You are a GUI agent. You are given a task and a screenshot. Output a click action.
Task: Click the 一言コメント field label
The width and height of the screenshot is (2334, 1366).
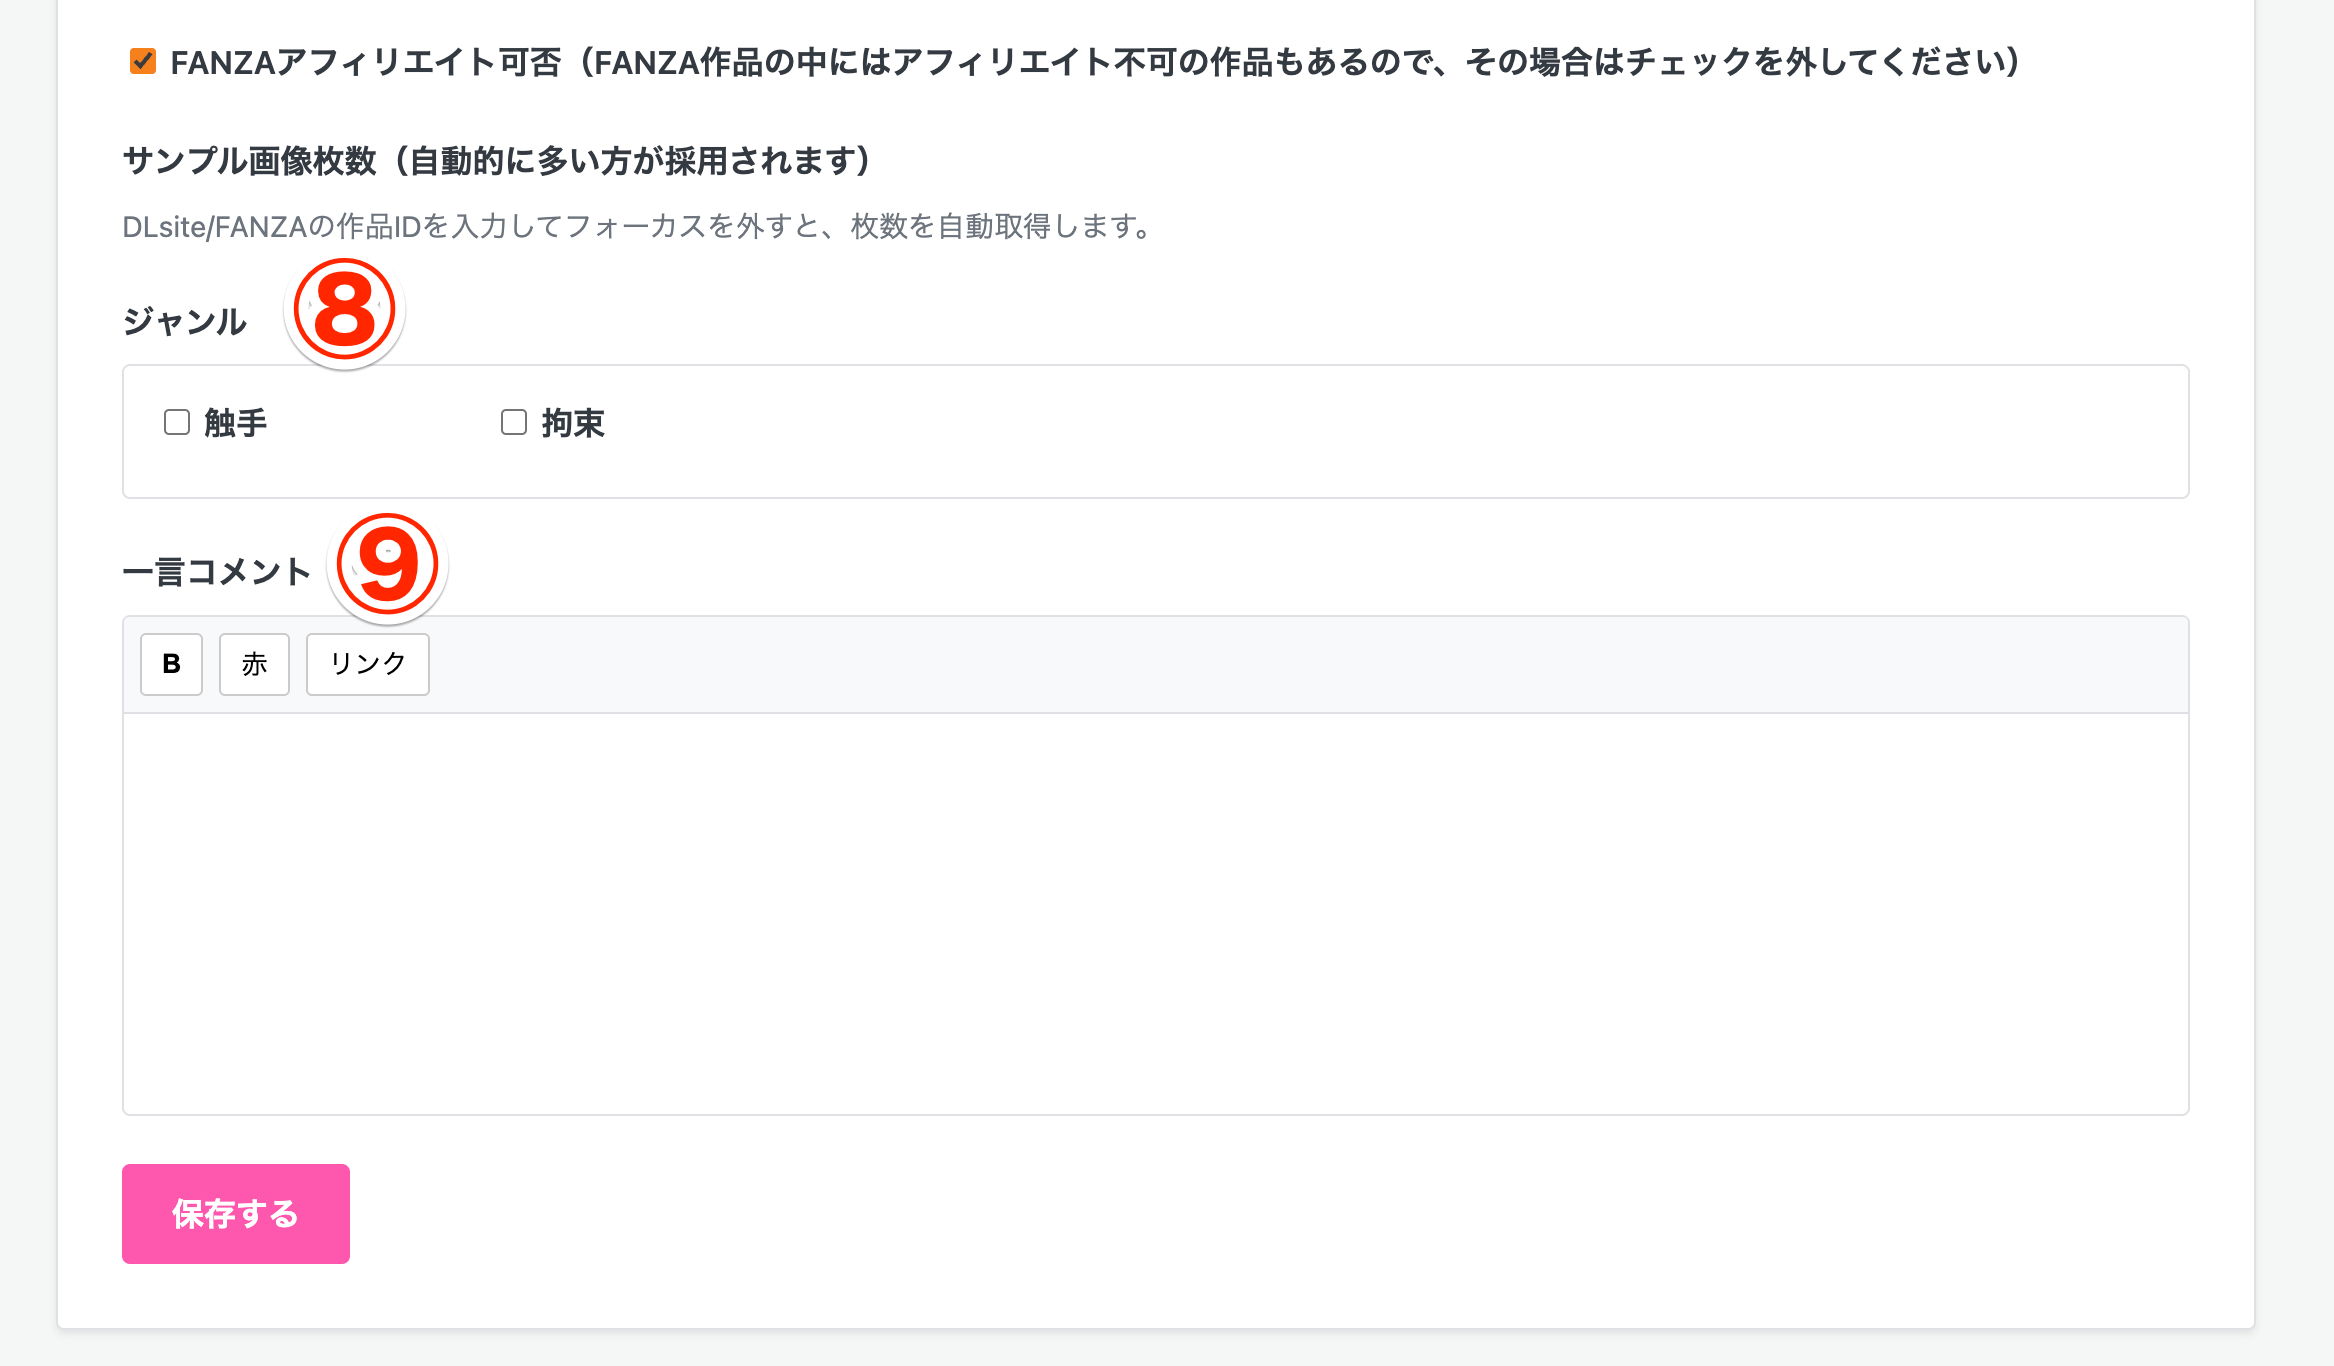click(217, 572)
